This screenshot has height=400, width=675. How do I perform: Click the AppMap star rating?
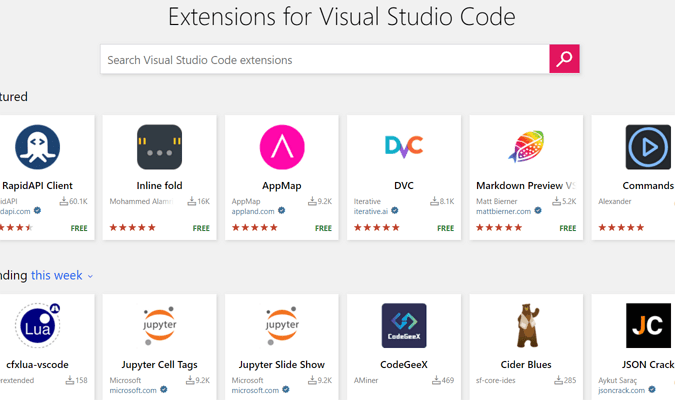point(254,227)
